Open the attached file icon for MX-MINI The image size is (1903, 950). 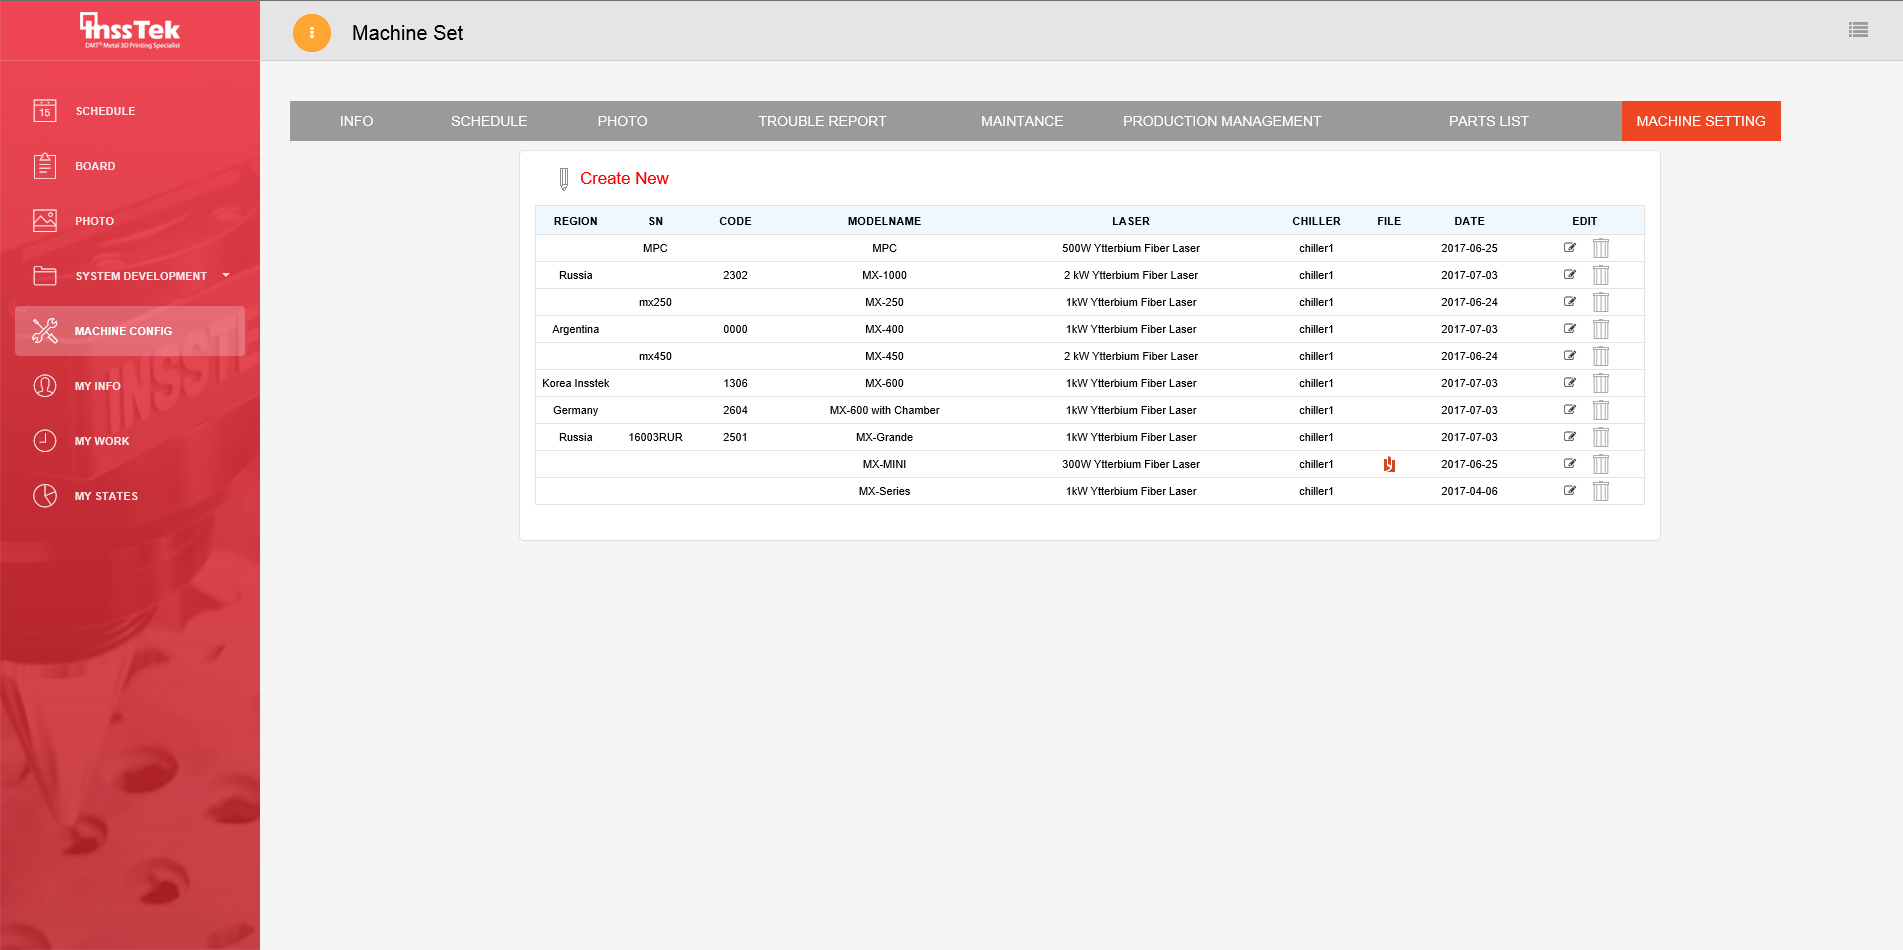click(x=1389, y=464)
